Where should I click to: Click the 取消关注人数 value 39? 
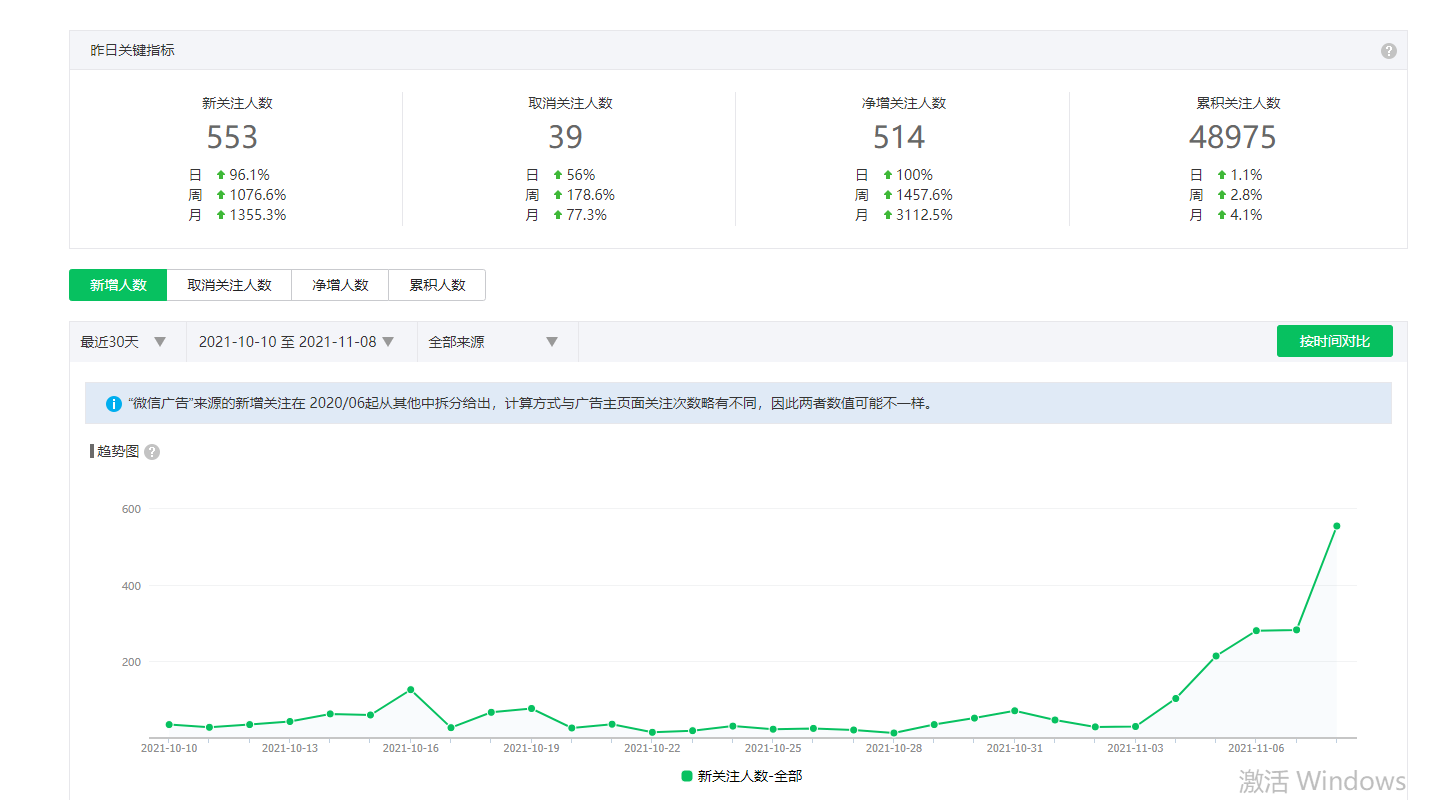click(565, 137)
